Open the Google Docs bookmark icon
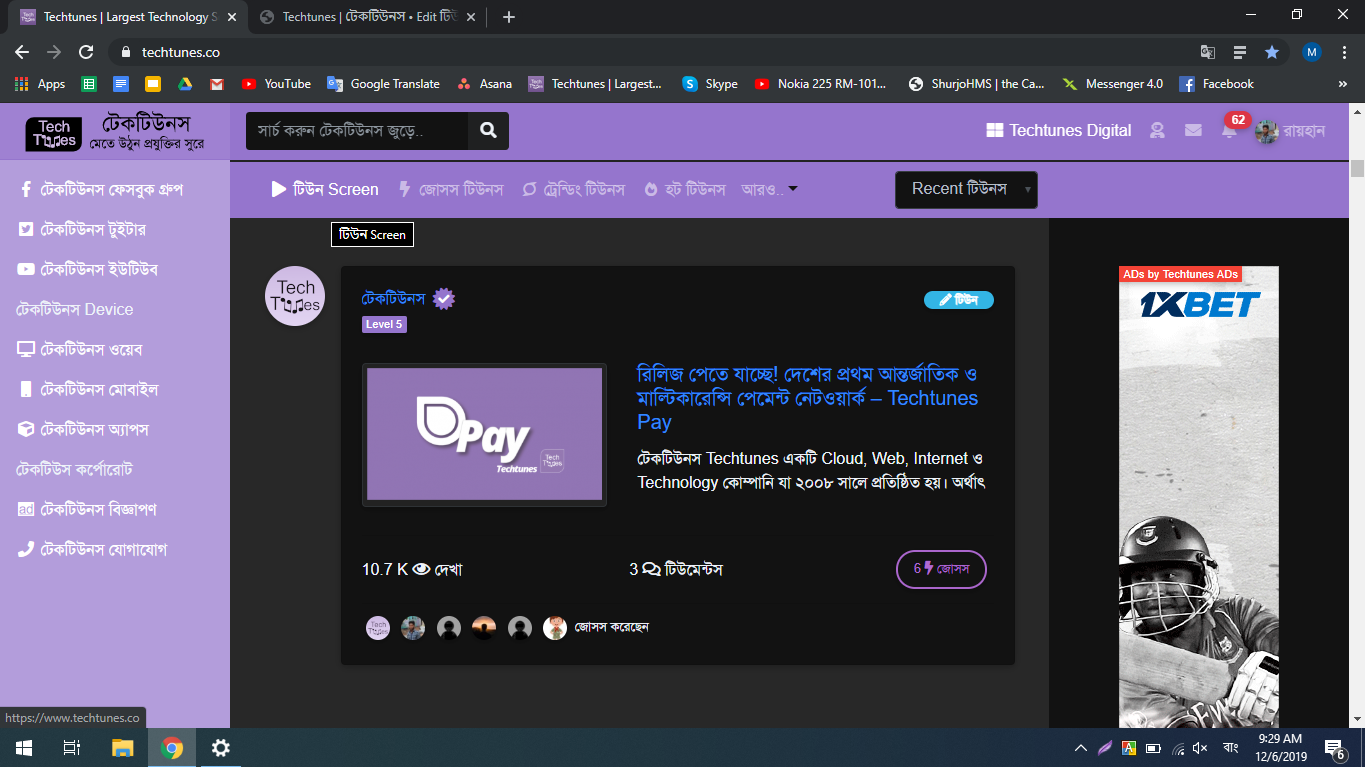 point(121,84)
